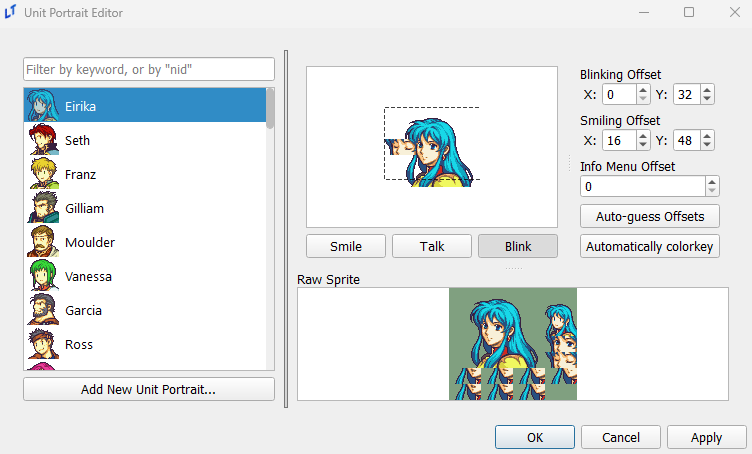This screenshot has width=752, height=454.
Task: Click the Eirika name text in the list
Action: tap(81, 106)
